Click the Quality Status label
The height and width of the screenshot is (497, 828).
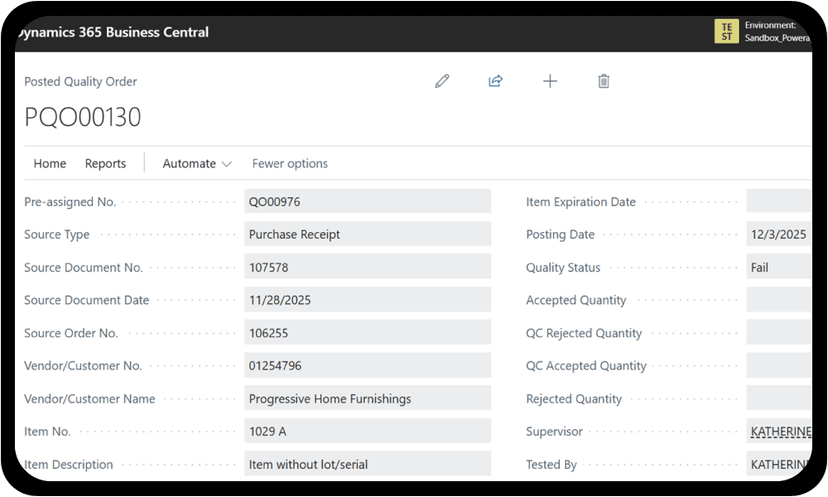click(563, 267)
